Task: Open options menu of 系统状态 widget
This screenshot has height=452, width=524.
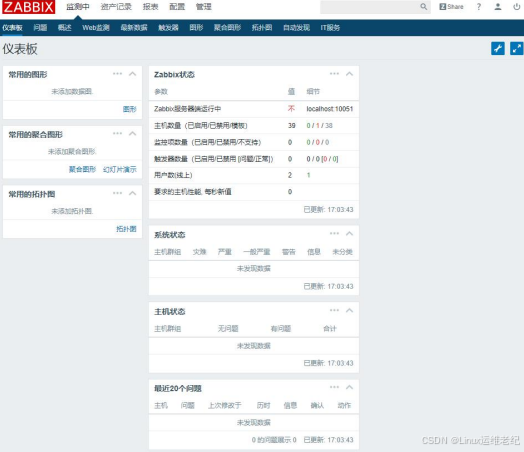Action: [334, 234]
